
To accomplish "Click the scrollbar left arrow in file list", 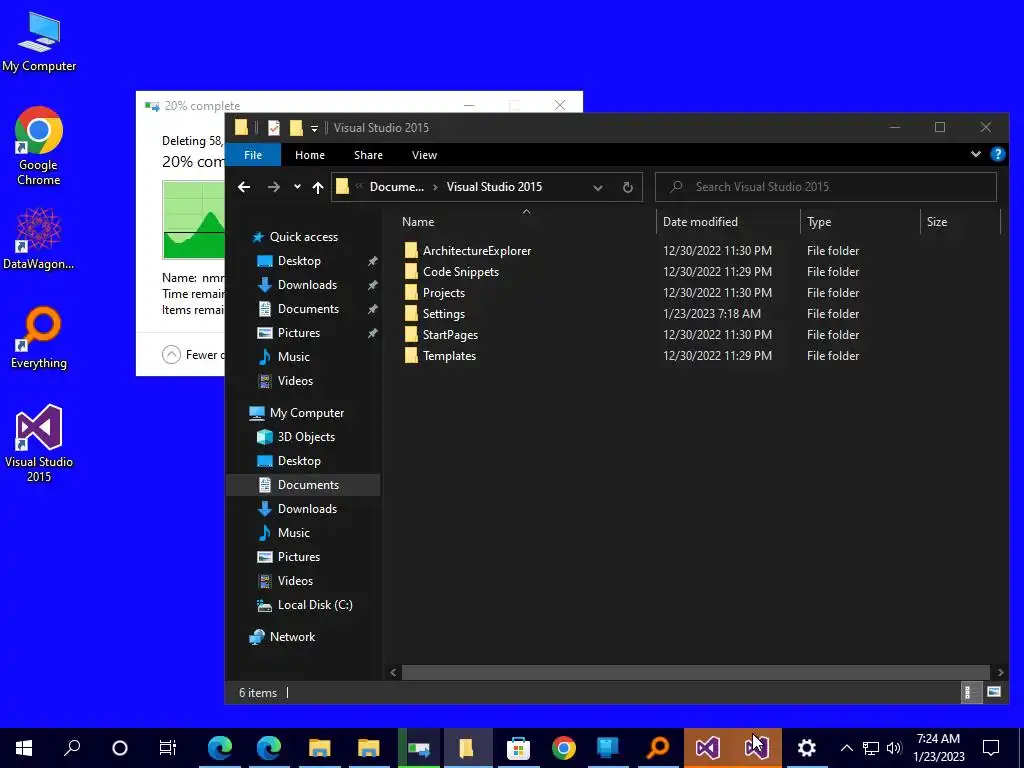I will pos(393,672).
